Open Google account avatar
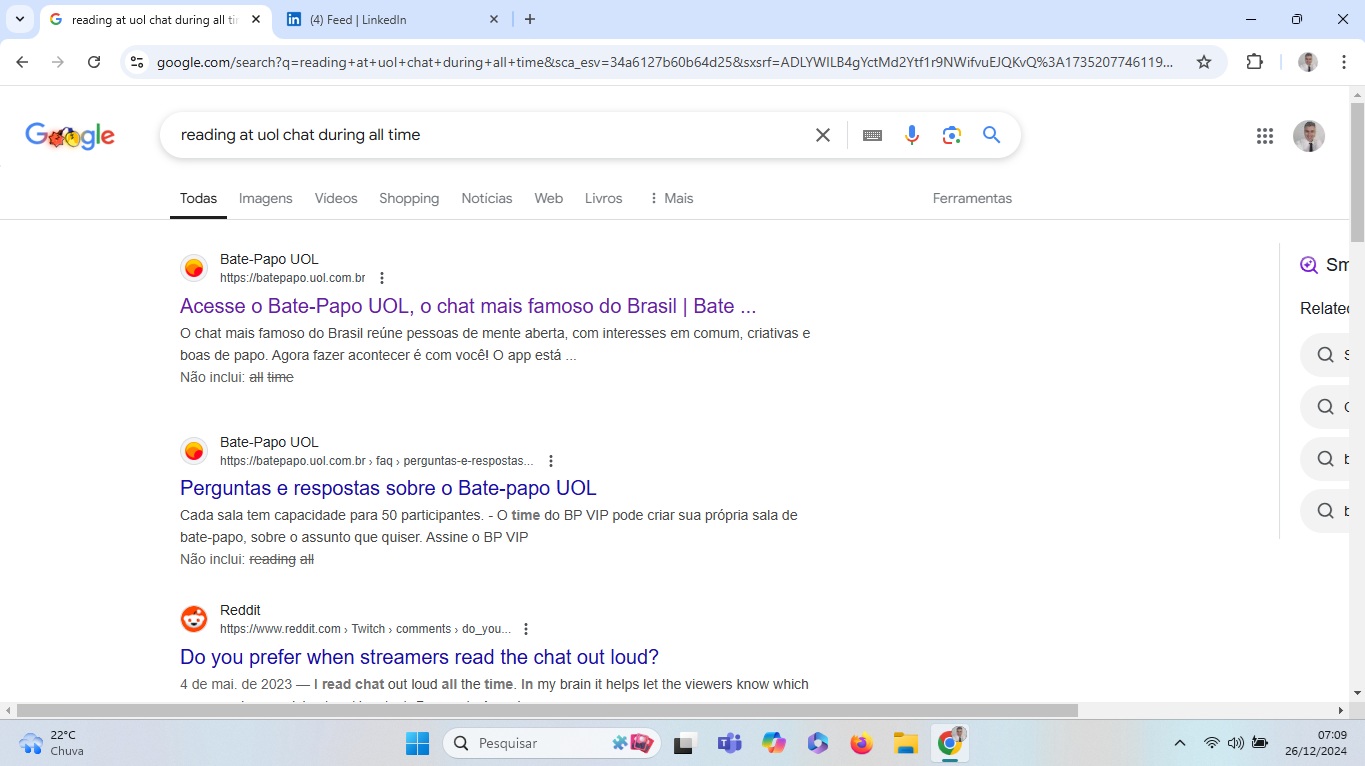This screenshot has height=766, width=1365. (x=1308, y=136)
